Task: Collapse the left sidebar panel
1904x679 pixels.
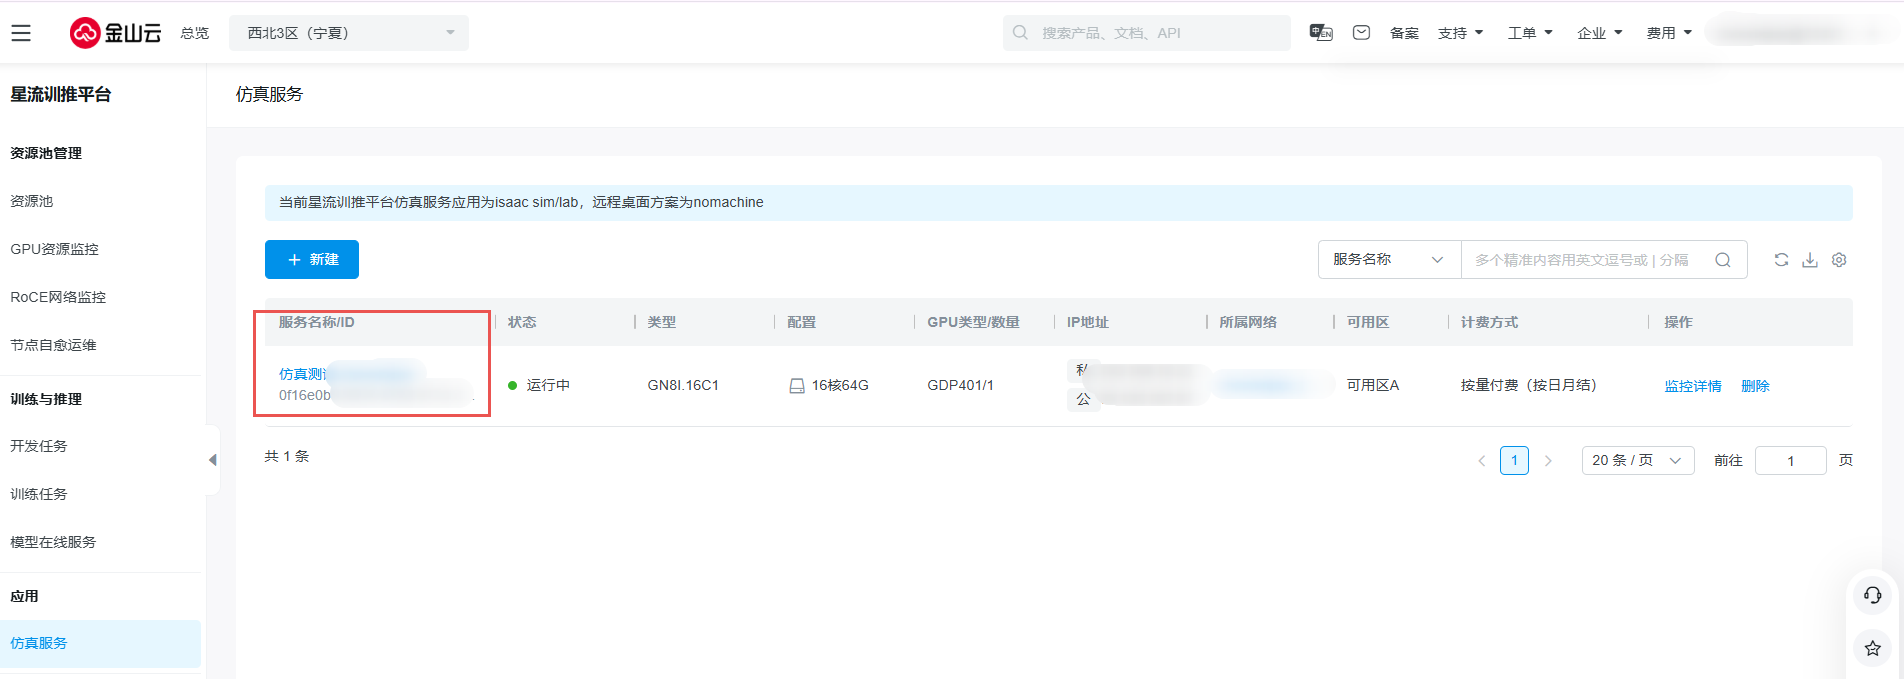Action: (x=212, y=460)
